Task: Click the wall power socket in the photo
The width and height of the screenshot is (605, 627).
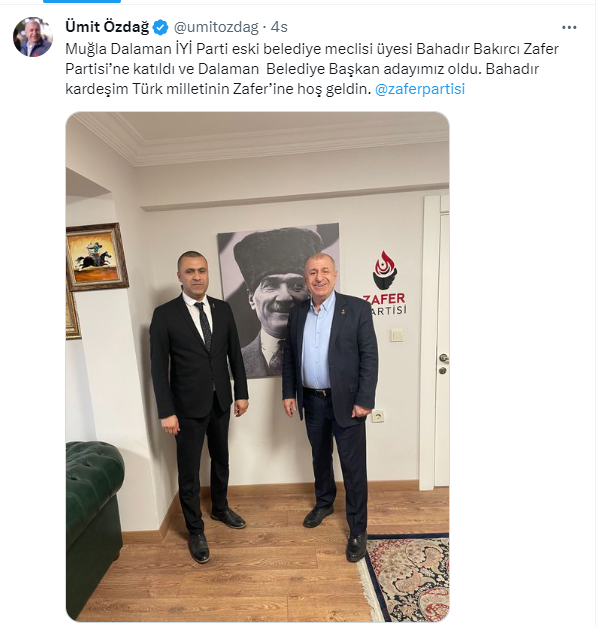Action: pyautogui.click(x=378, y=416)
